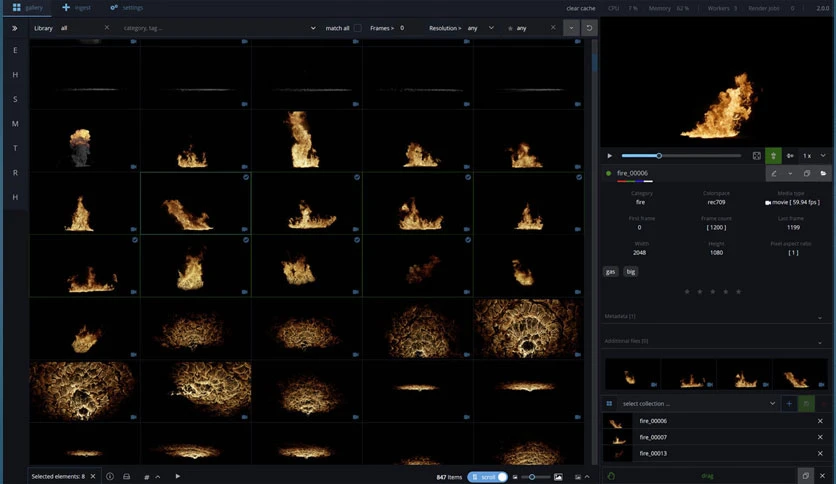Set the preview playback scrubber position
Image resolution: width=836 pixels, height=484 pixels.
(659, 156)
